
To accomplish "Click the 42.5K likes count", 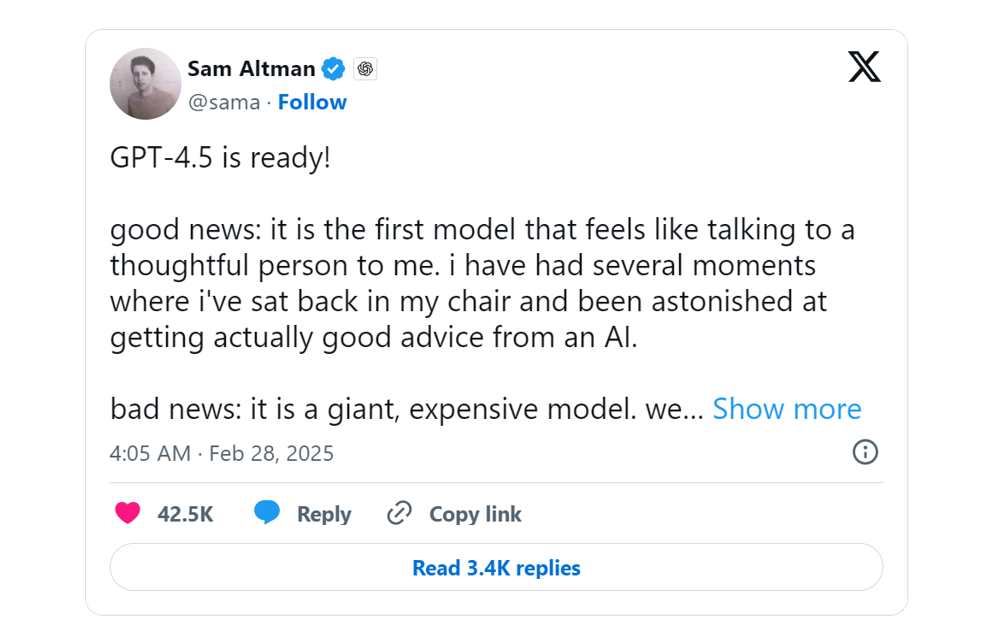I will pyautogui.click(x=185, y=514).
